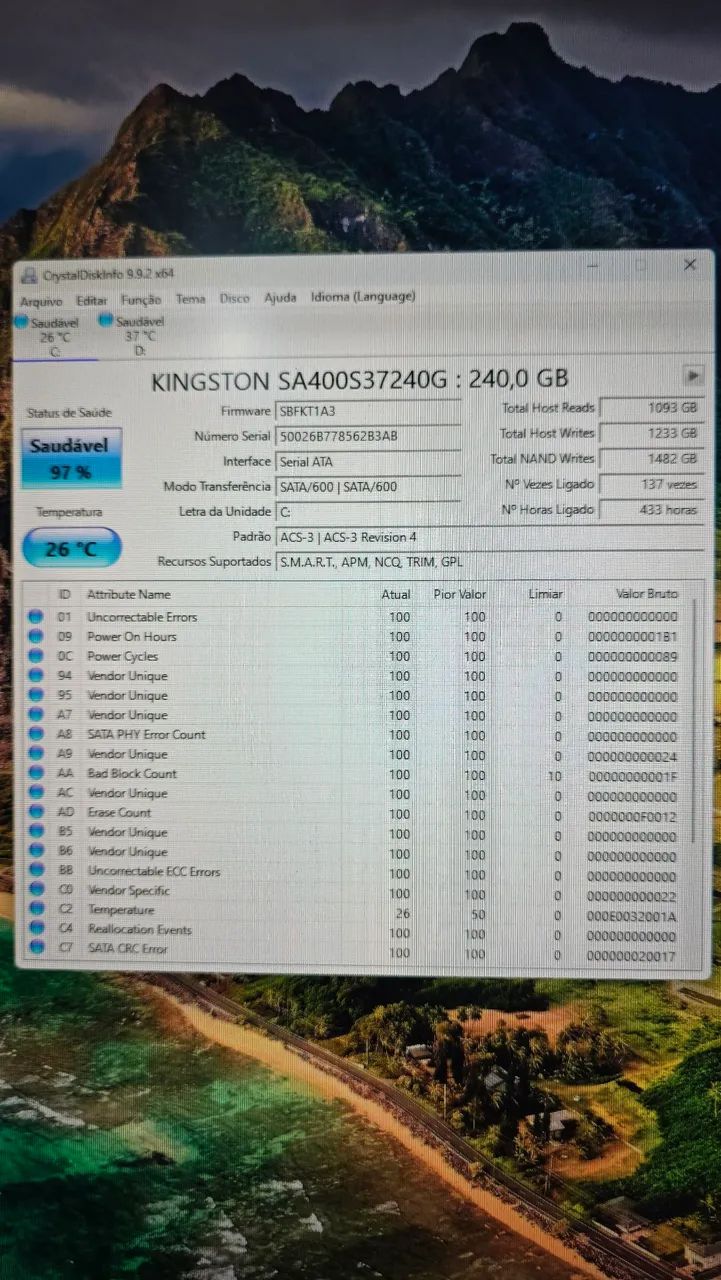Image resolution: width=721 pixels, height=1280 pixels.
Task: Click Total Host Writes value 1233 GB
Action: click(651, 433)
